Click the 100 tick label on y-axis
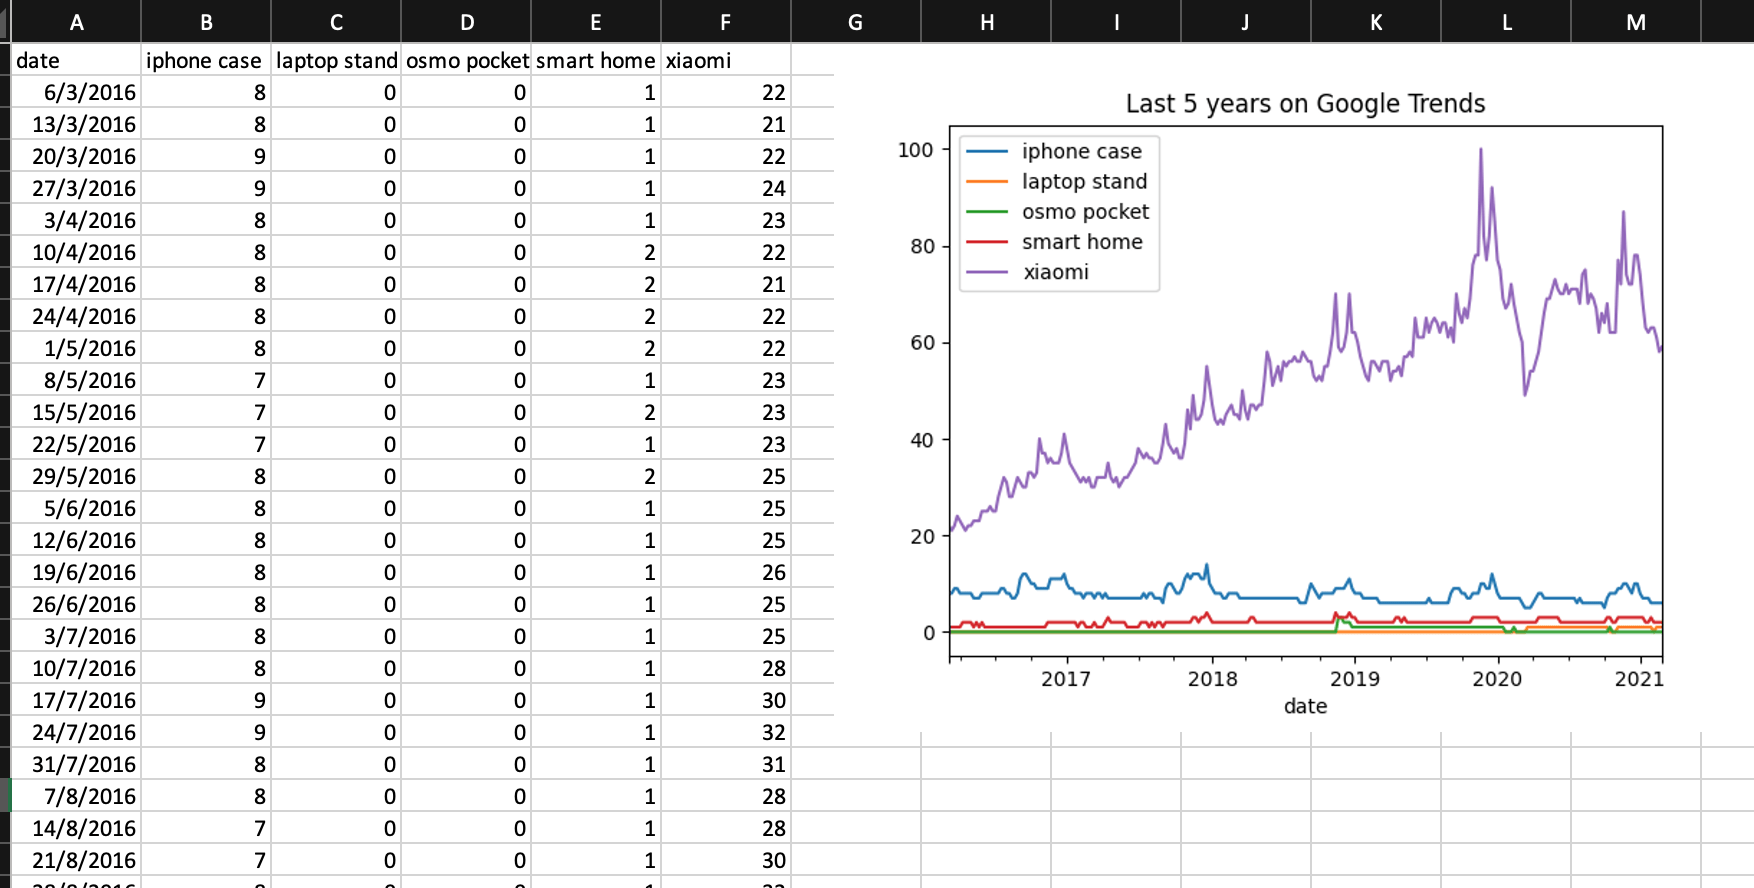The width and height of the screenshot is (1754, 888). 915,150
